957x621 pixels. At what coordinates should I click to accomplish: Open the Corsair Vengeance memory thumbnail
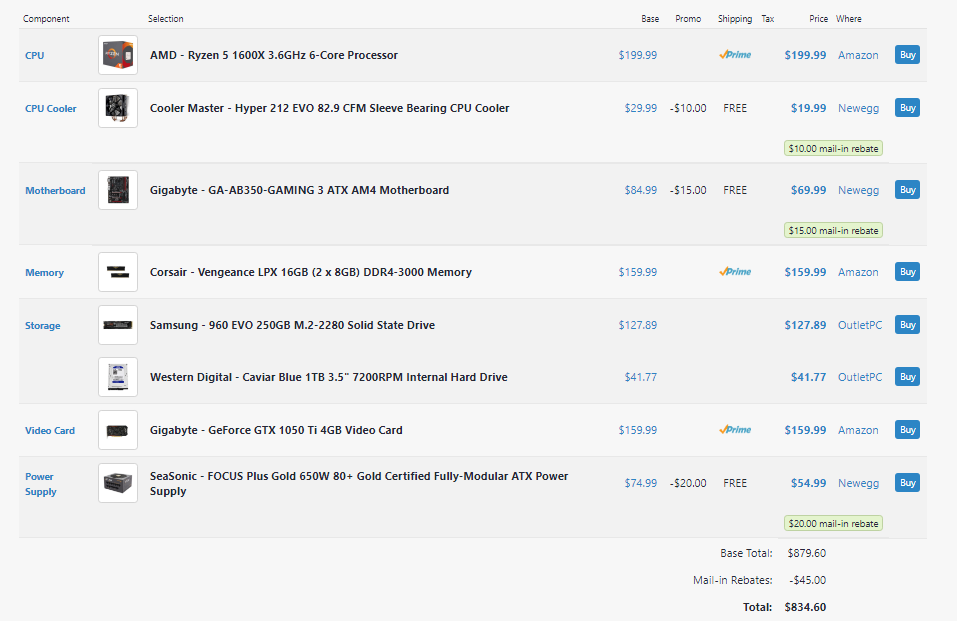pyautogui.click(x=118, y=272)
